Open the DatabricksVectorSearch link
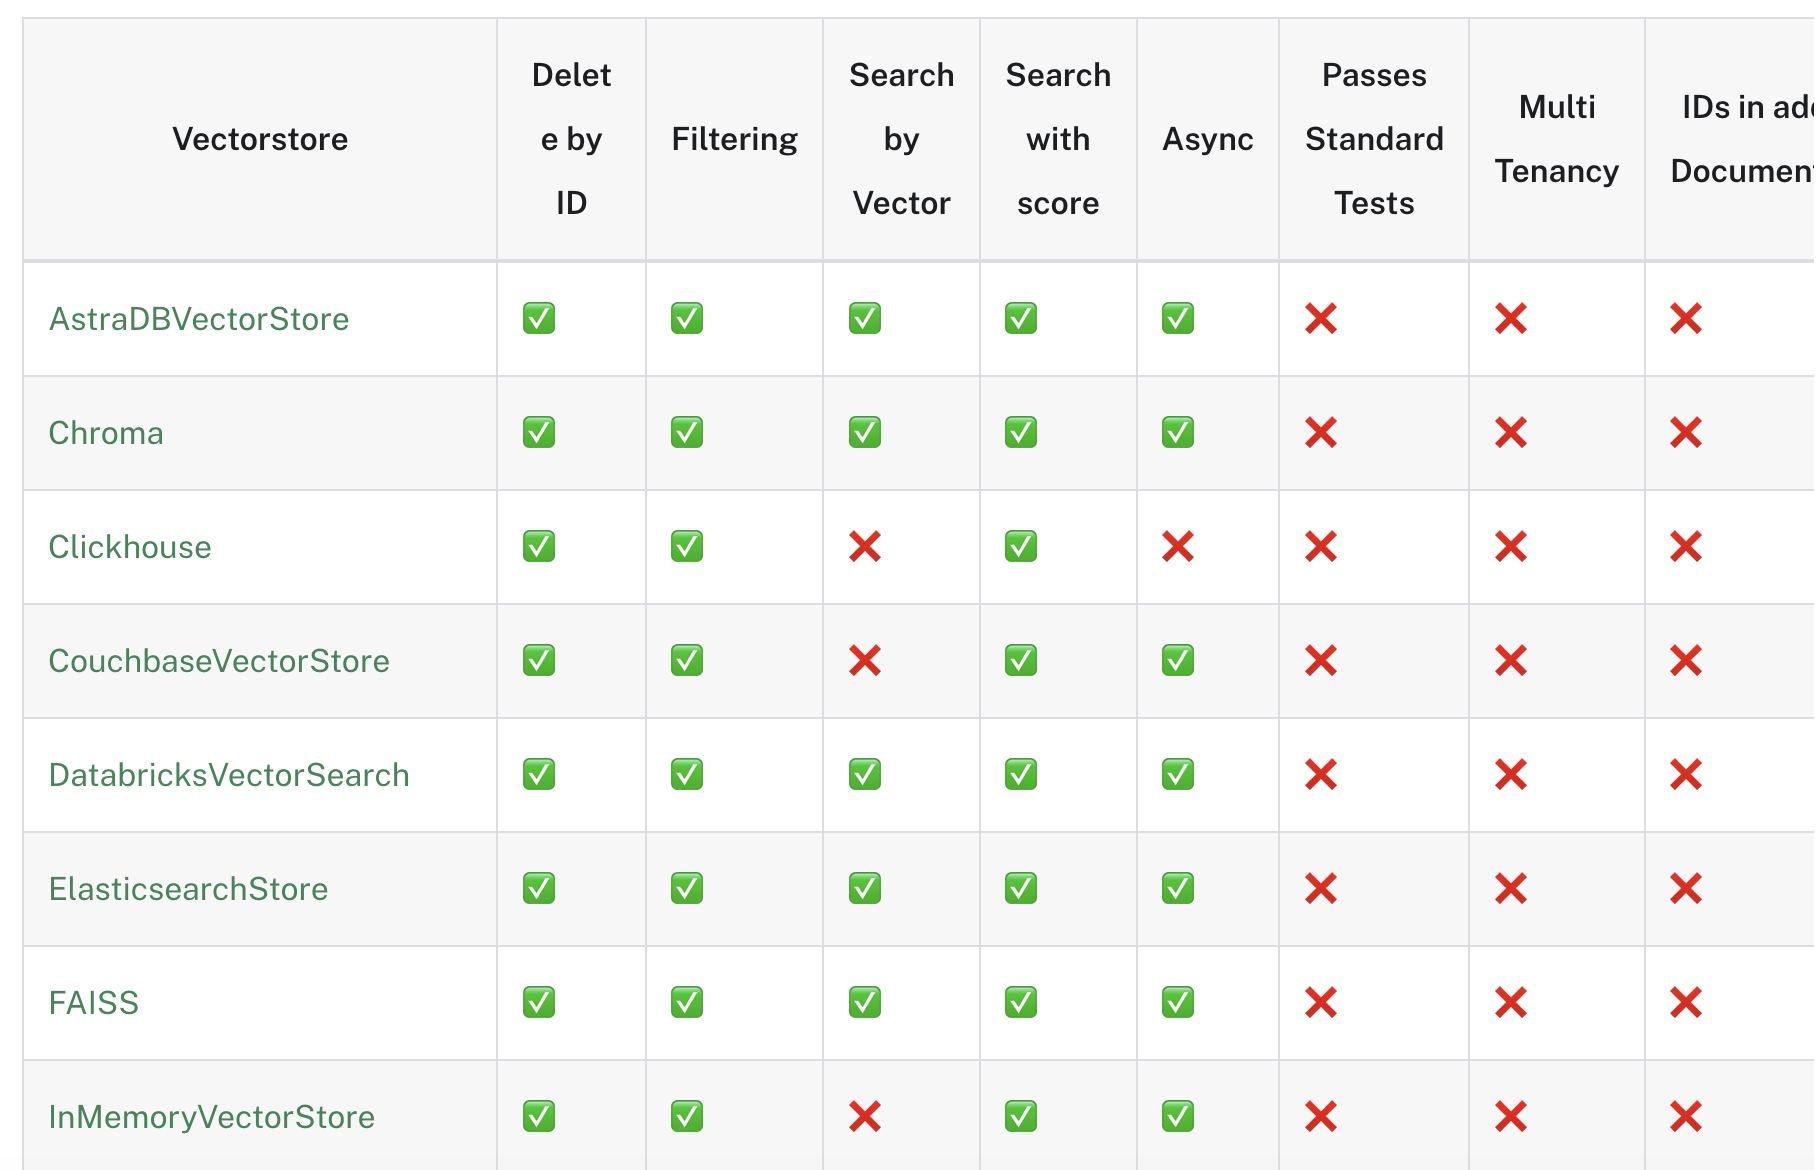This screenshot has height=1170, width=1816. click(229, 775)
